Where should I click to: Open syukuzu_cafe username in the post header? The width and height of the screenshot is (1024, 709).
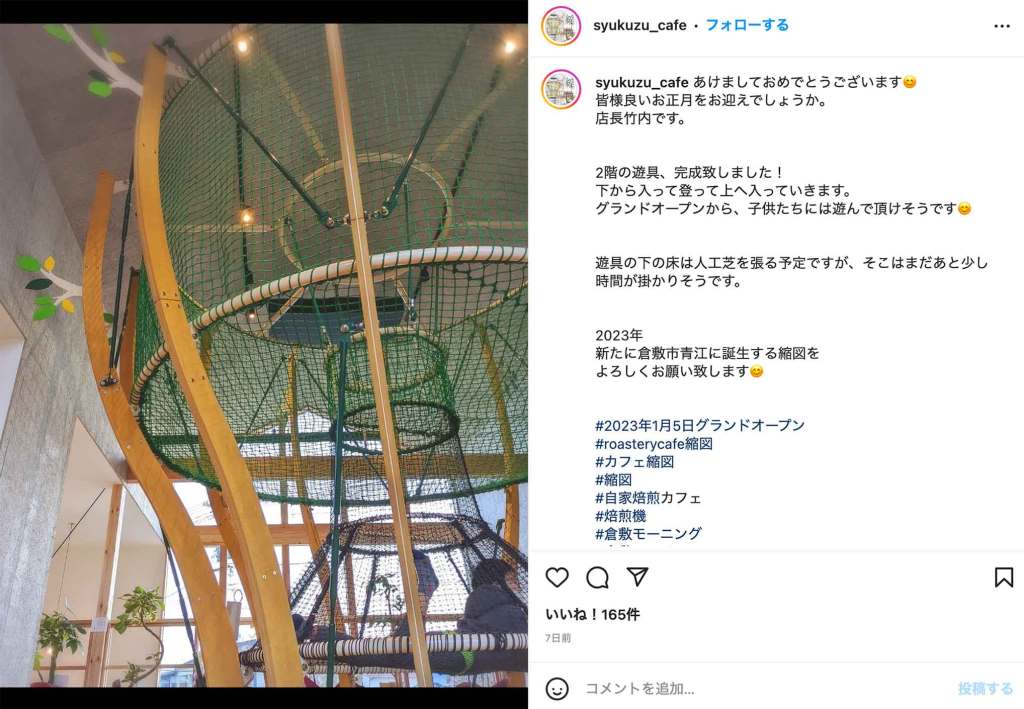pos(639,25)
